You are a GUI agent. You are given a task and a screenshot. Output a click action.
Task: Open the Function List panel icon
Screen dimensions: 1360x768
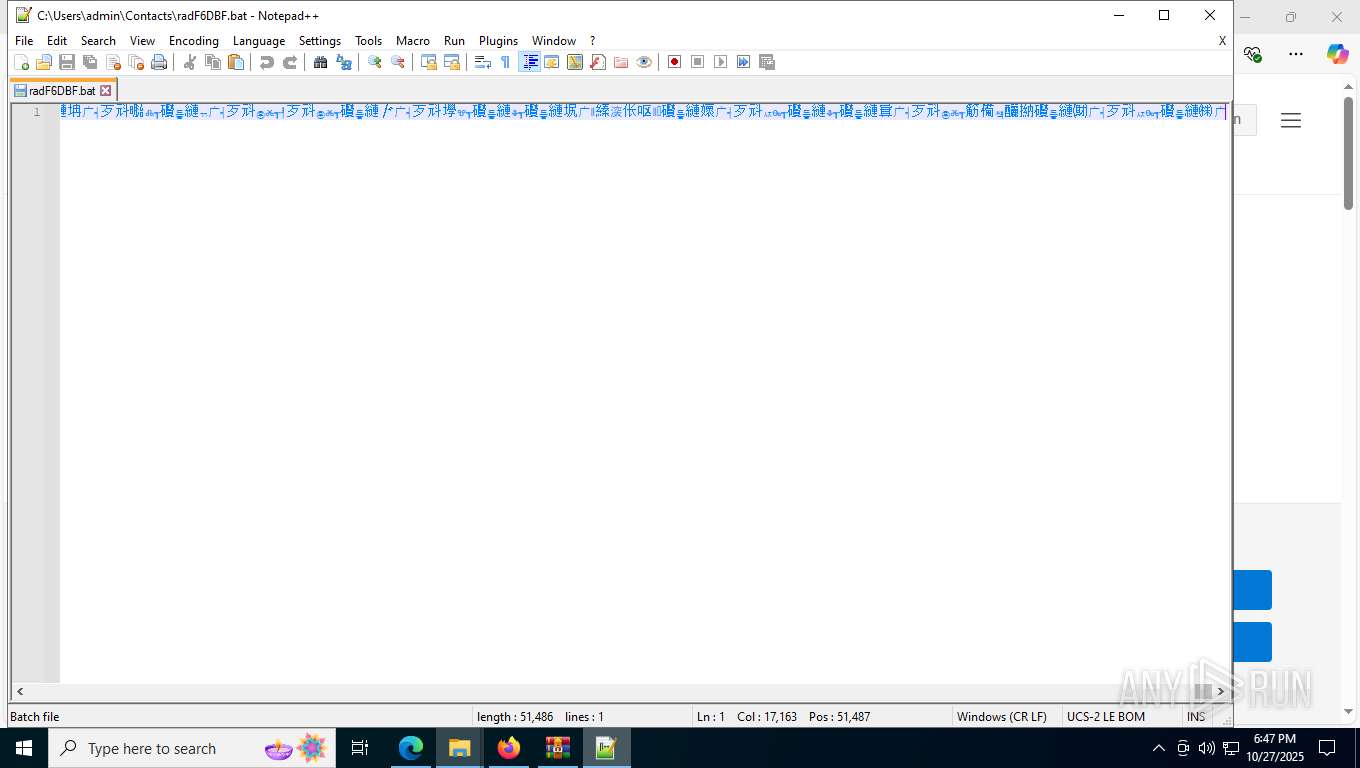598,62
